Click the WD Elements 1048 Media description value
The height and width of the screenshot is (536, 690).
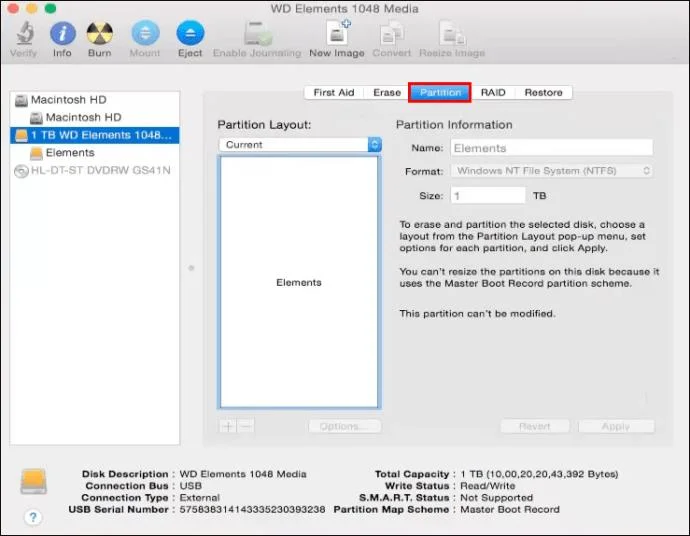pyautogui.click(x=243, y=474)
